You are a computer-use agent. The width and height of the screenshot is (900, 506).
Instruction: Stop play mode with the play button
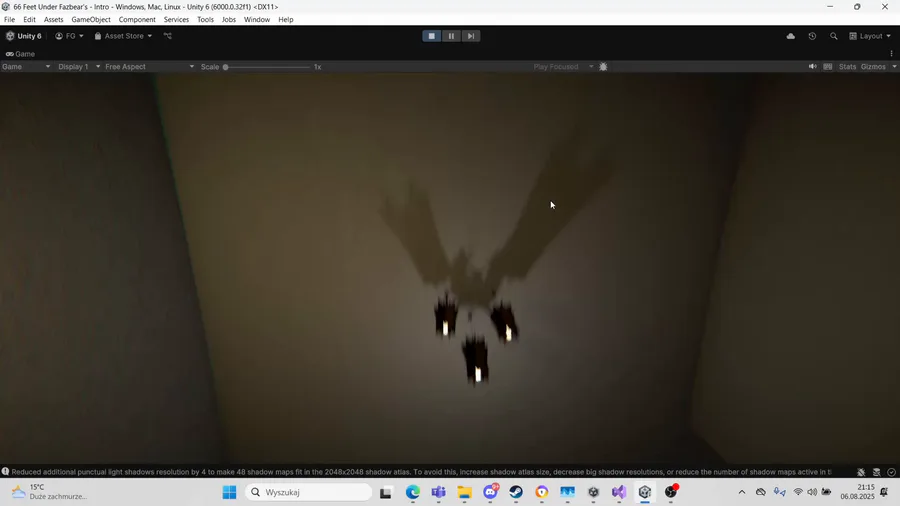coord(432,36)
